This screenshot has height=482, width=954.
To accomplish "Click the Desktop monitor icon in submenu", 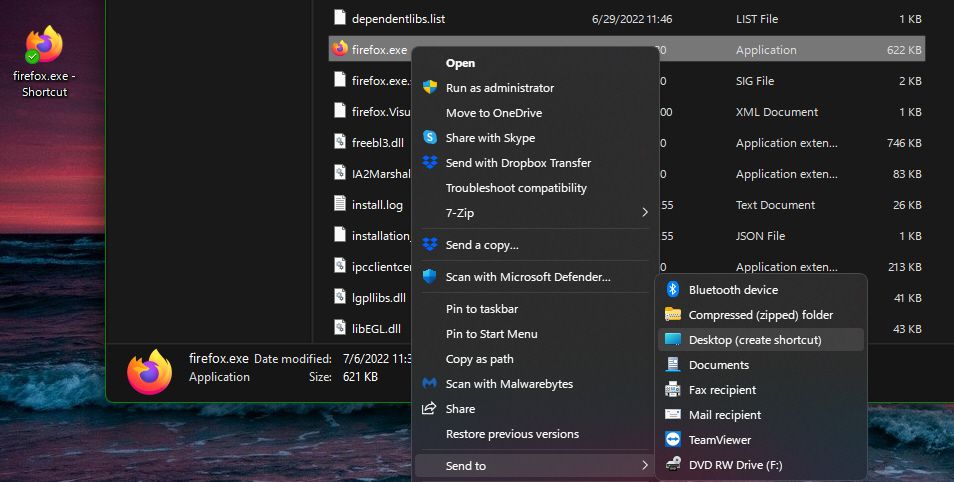I will 673,339.
